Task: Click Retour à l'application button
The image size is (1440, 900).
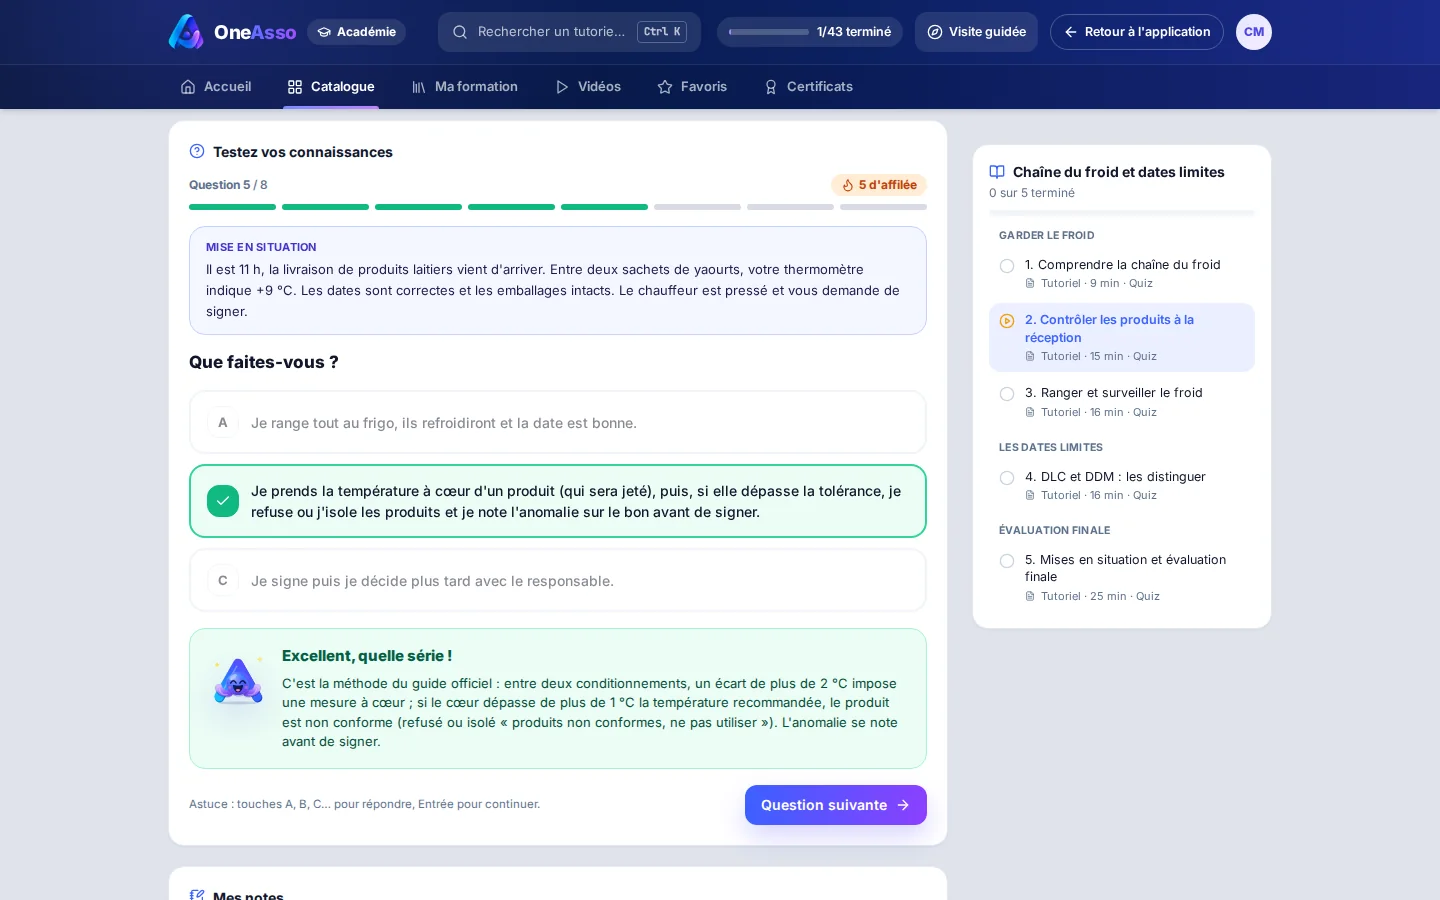Action: [1137, 32]
